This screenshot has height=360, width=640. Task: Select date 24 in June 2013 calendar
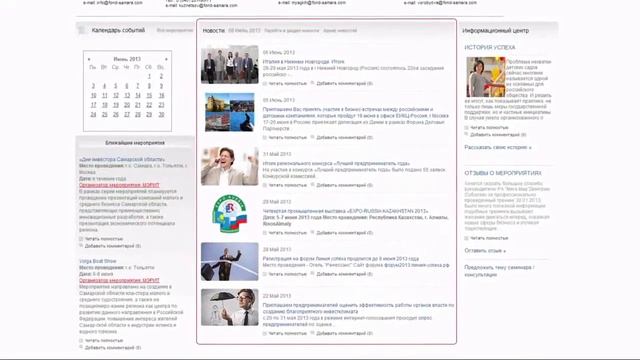click(93, 115)
